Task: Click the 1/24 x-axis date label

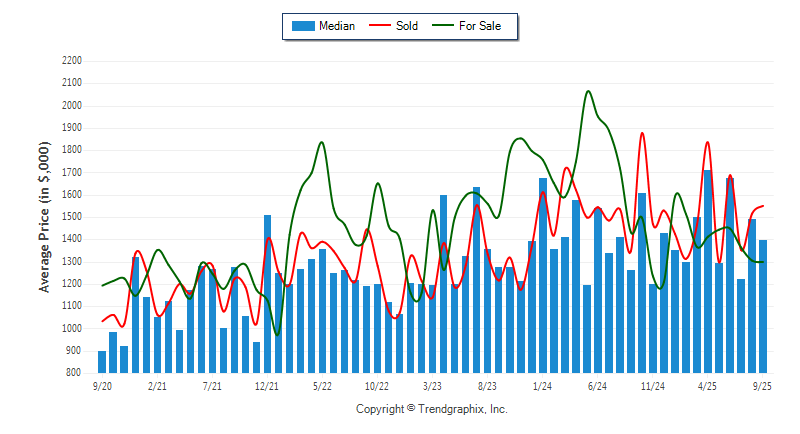Action: tap(543, 385)
